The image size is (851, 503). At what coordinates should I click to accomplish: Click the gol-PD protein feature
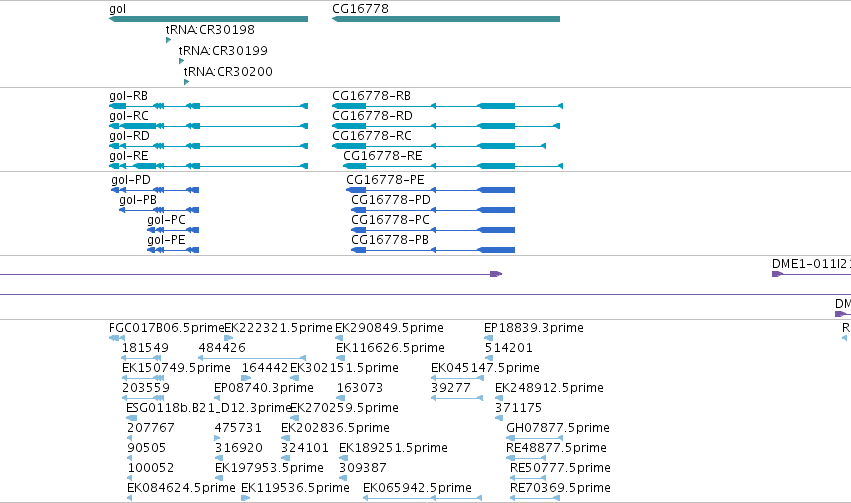pyautogui.click(x=155, y=190)
